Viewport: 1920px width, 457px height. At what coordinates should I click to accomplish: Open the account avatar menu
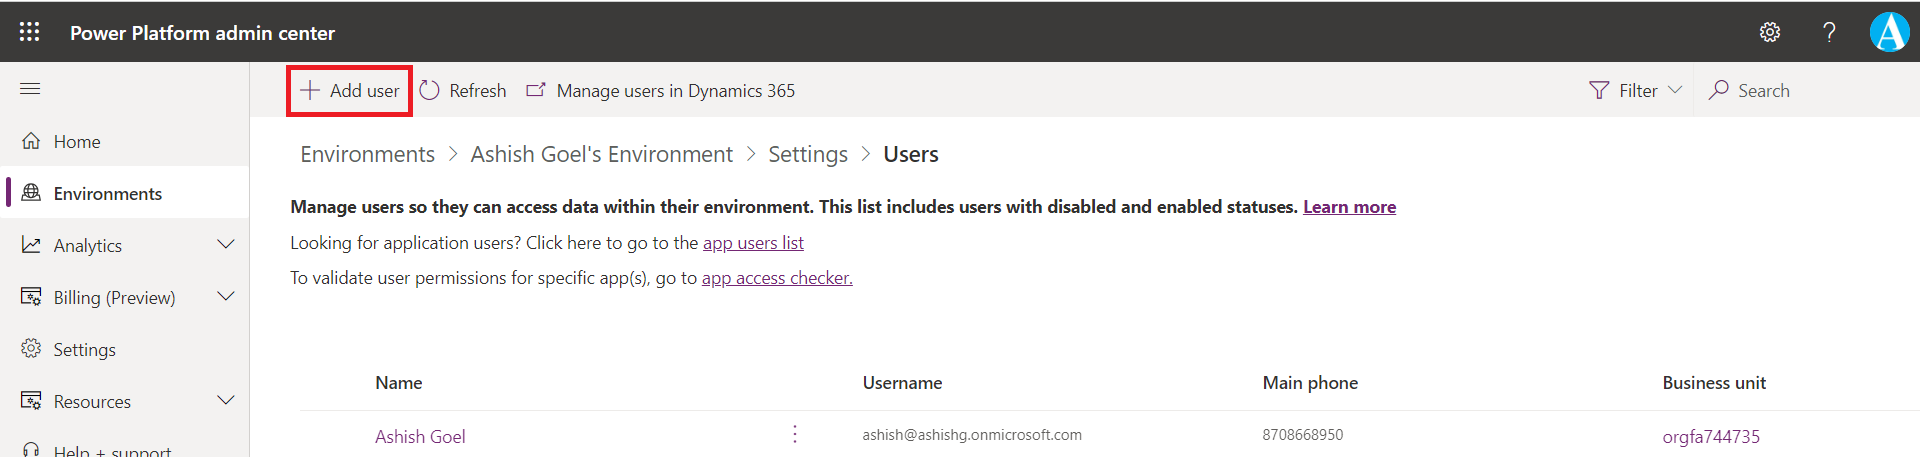[1889, 32]
